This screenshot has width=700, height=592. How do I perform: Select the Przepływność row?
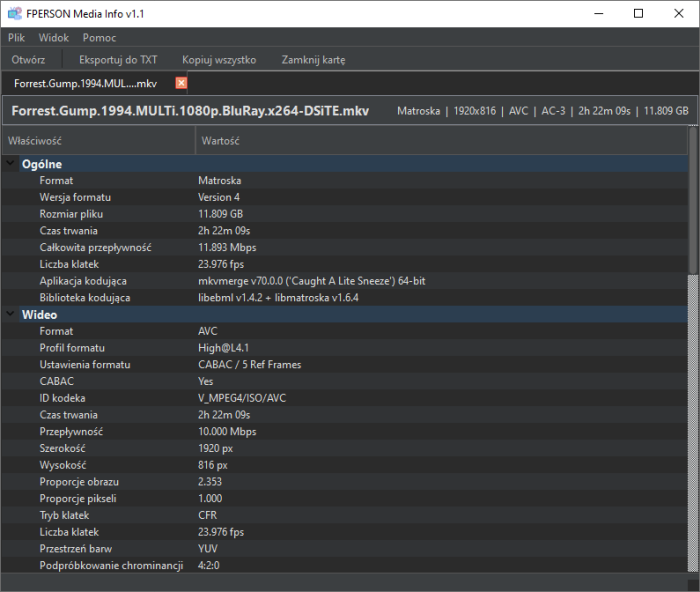(x=345, y=432)
